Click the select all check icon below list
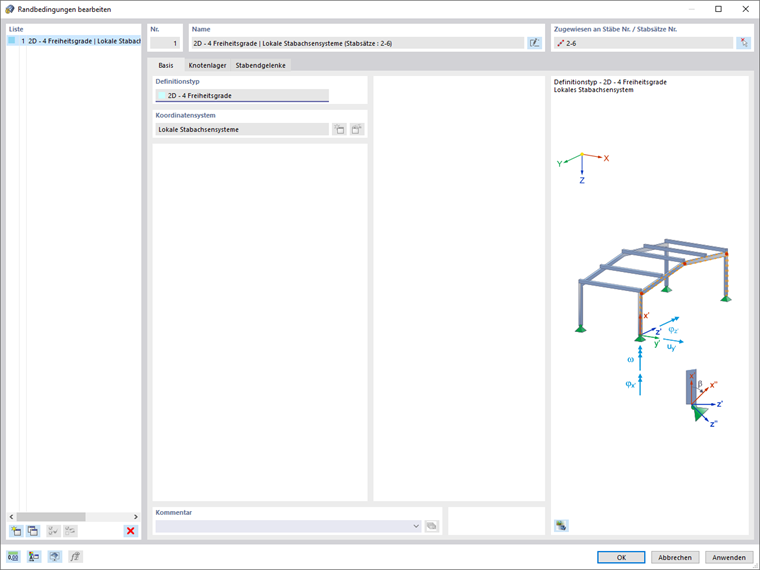This screenshot has width=760, height=570. click(x=53, y=531)
